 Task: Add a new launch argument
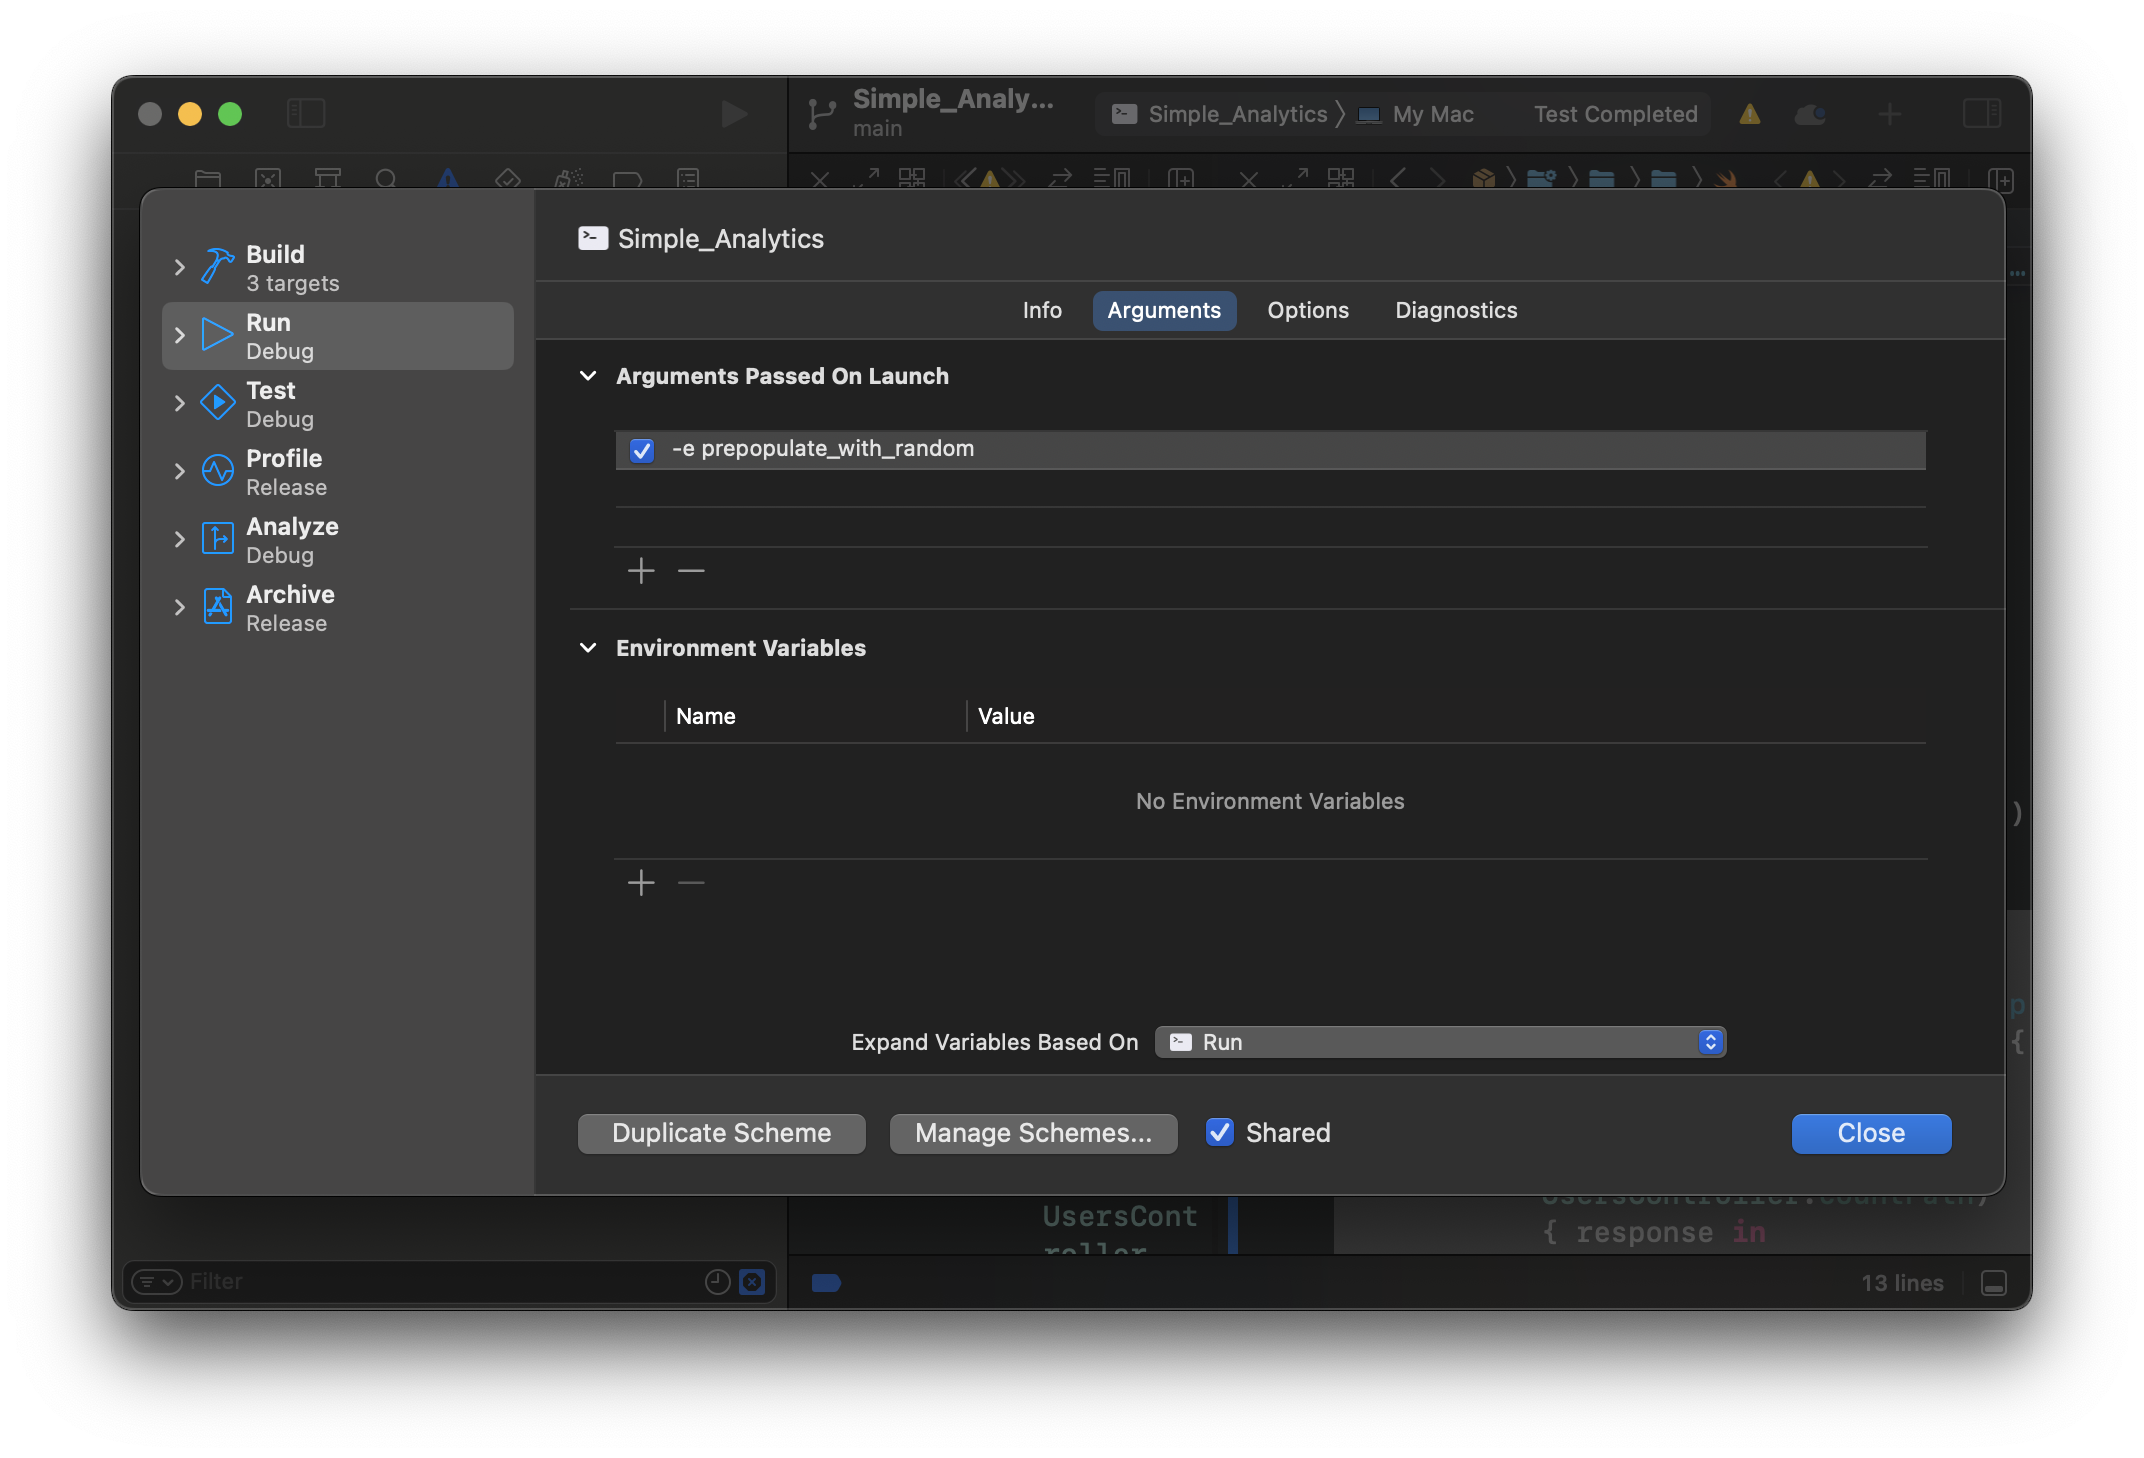pos(641,571)
